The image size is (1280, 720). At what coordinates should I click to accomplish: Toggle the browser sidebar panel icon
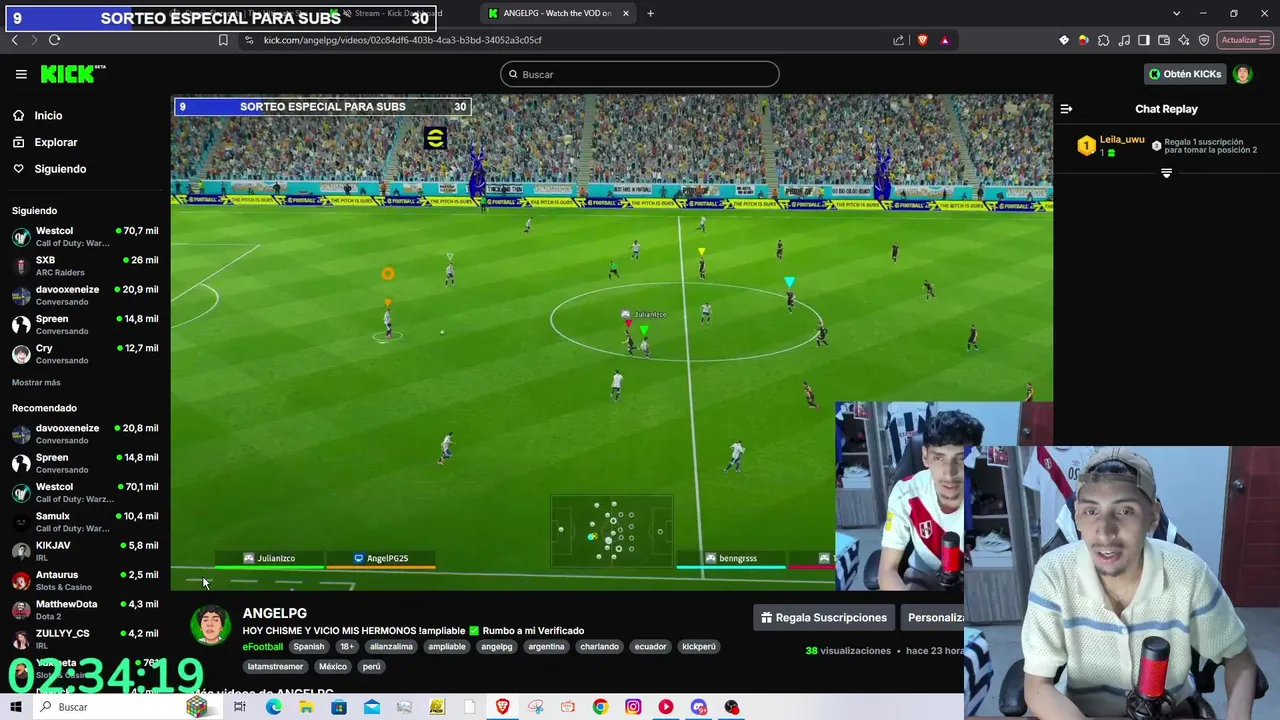click(x=1143, y=40)
